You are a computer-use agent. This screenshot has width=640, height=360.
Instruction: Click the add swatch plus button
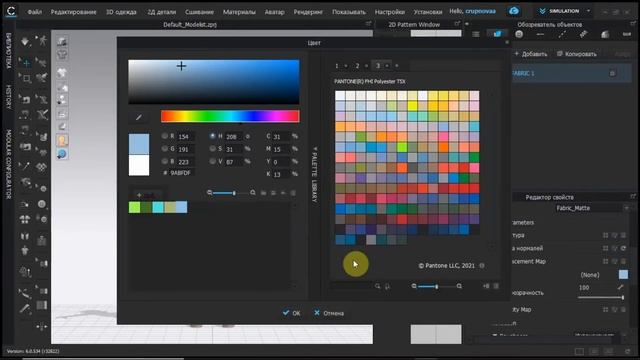click(146, 195)
